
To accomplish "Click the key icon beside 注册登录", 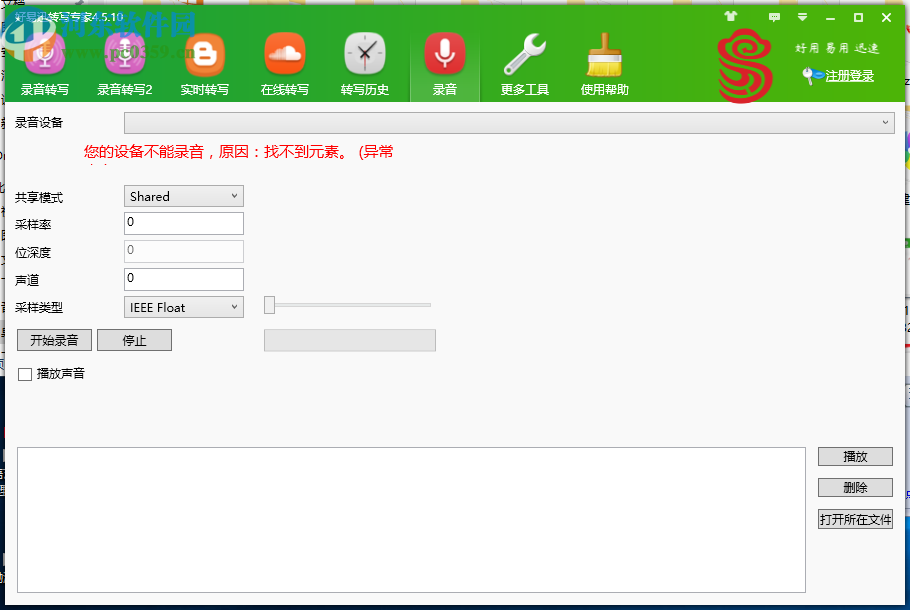I will 812,75.
